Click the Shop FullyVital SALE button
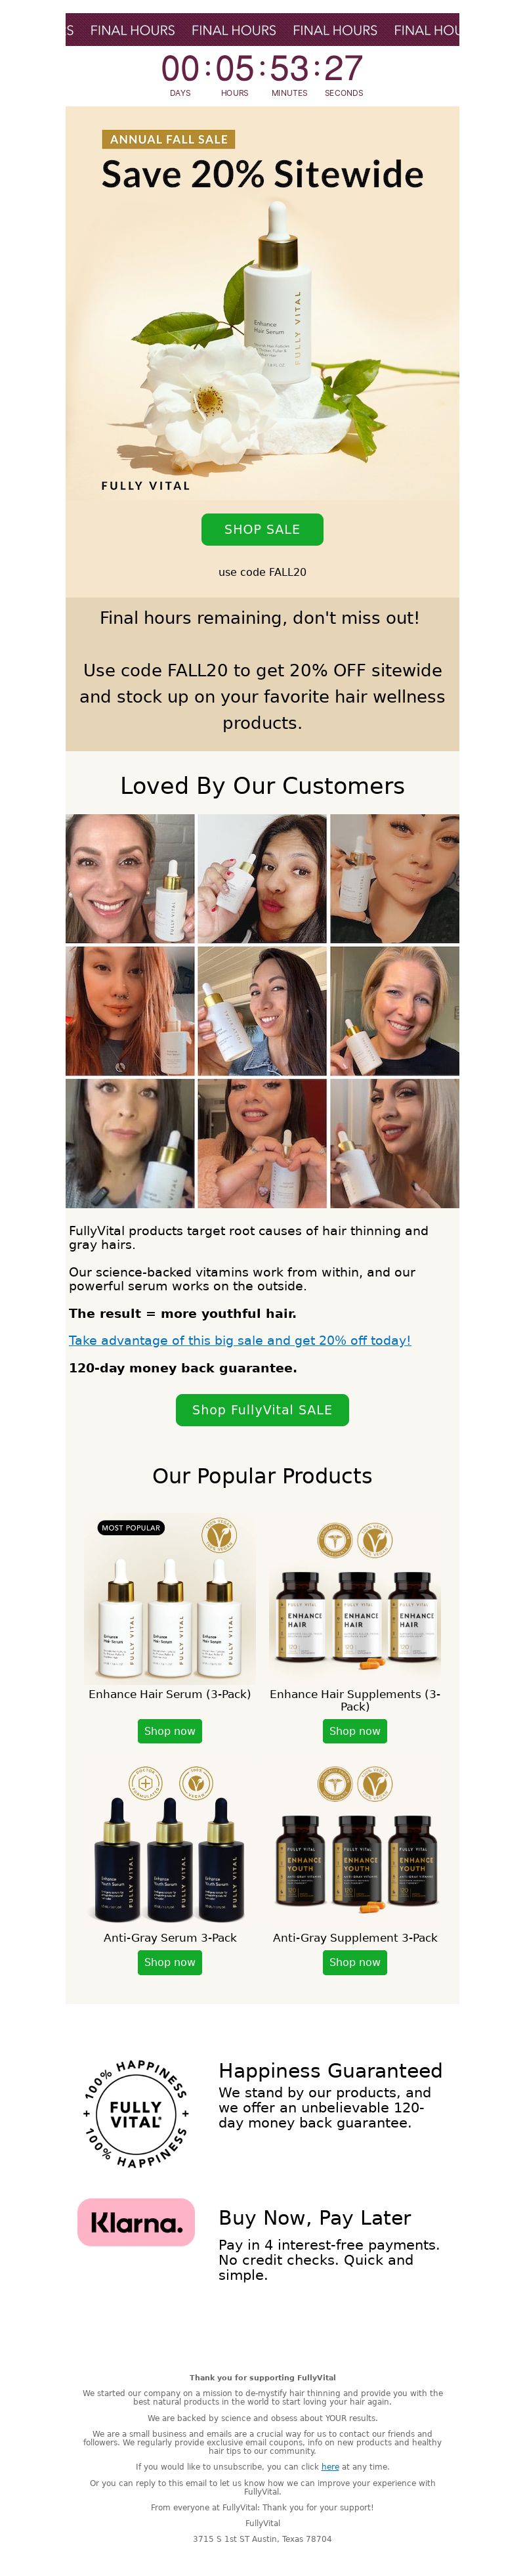This screenshot has width=525, height=2576. pos(262,1409)
